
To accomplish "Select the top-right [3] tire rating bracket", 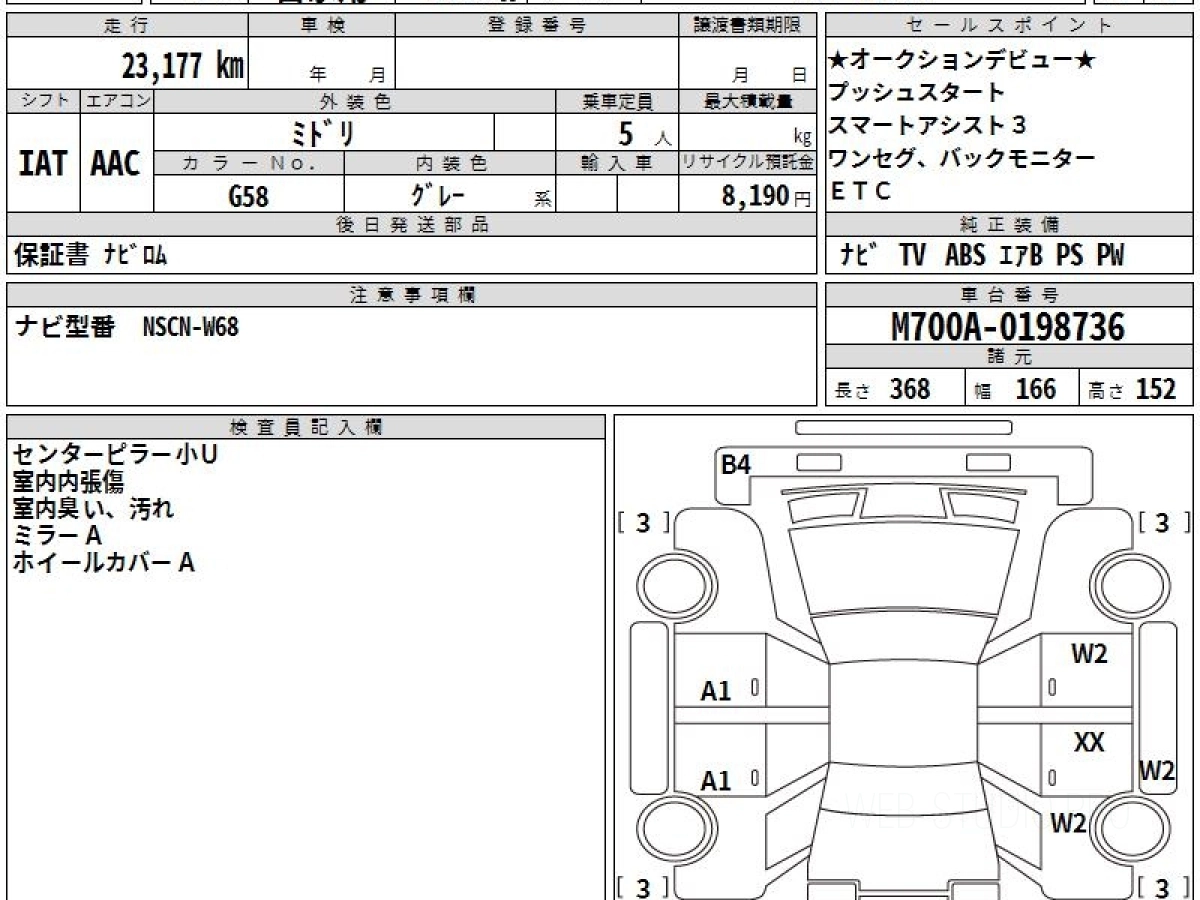I will [x=1162, y=523].
